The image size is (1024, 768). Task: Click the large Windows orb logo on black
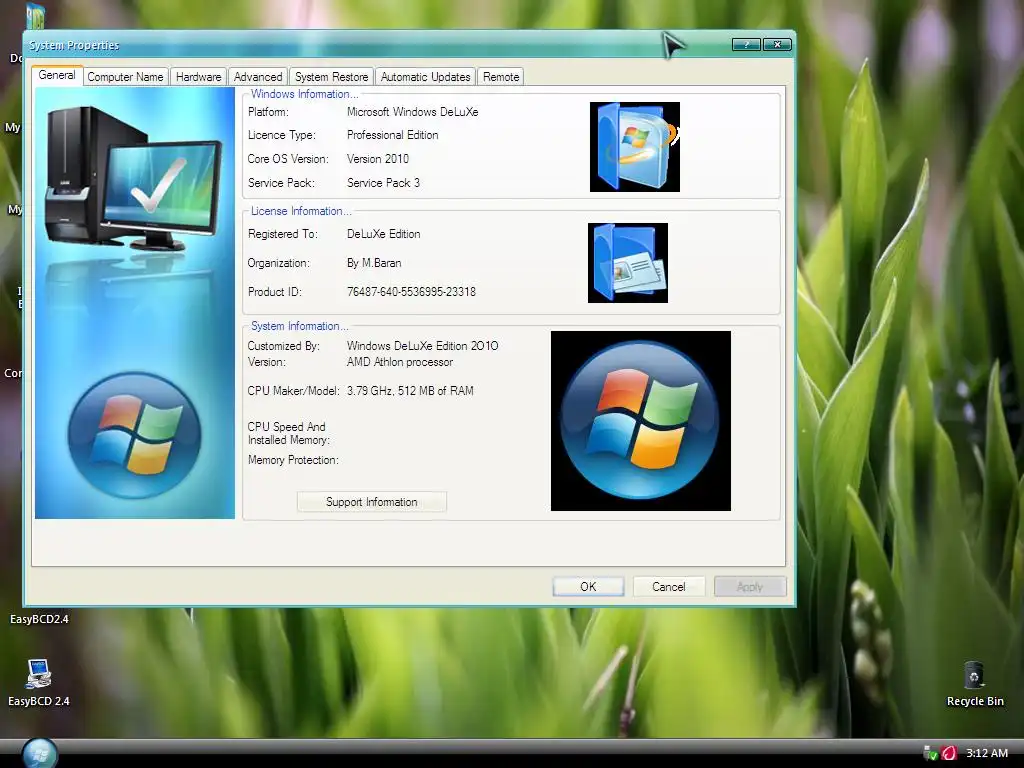click(x=641, y=421)
